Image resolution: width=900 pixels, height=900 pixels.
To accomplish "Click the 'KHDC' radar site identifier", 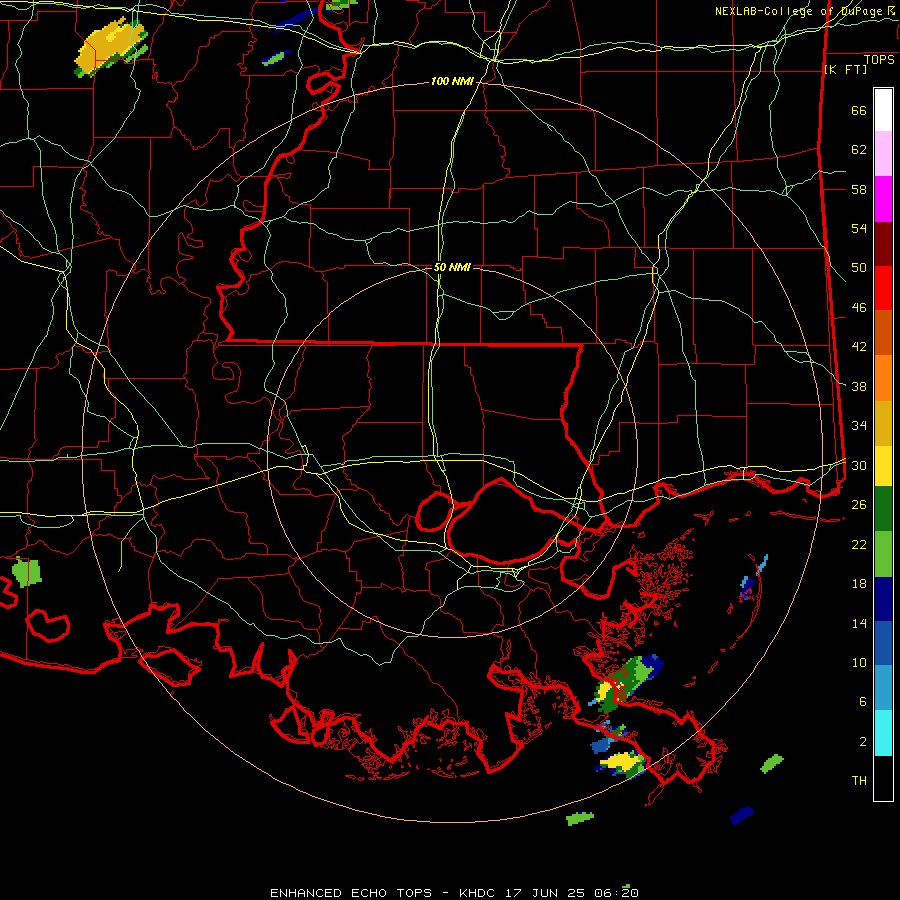I will click(x=479, y=893).
